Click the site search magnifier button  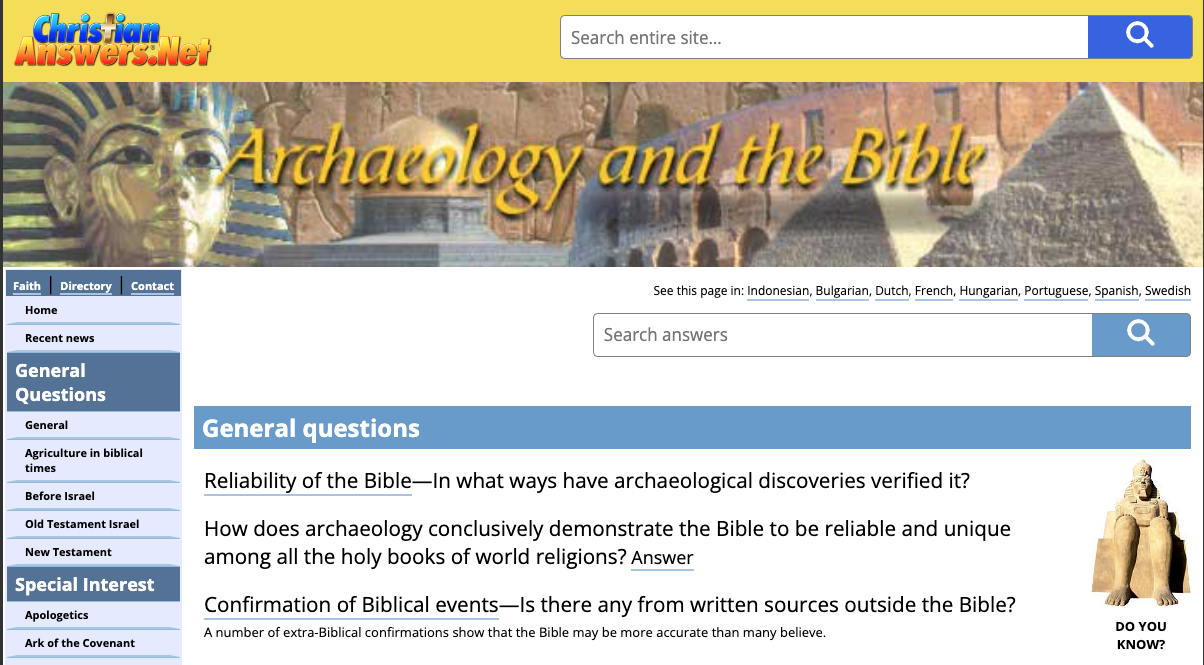coord(1139,37)
